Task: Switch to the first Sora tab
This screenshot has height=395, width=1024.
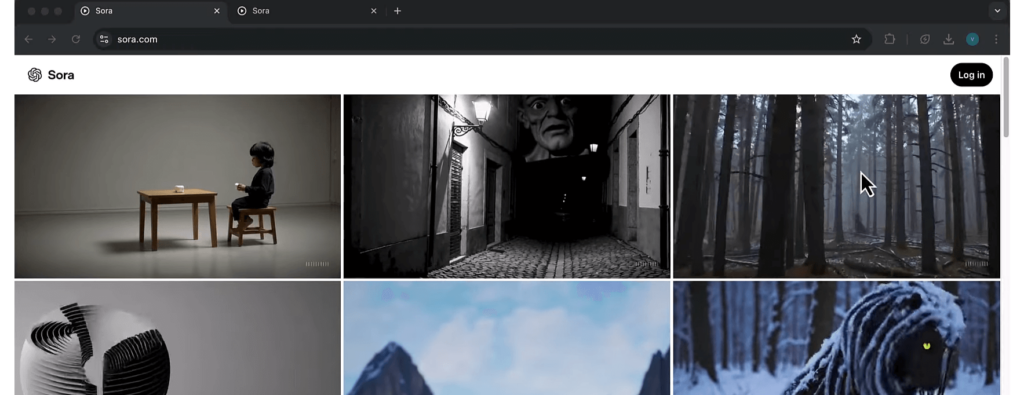Action: click(150, 11)
